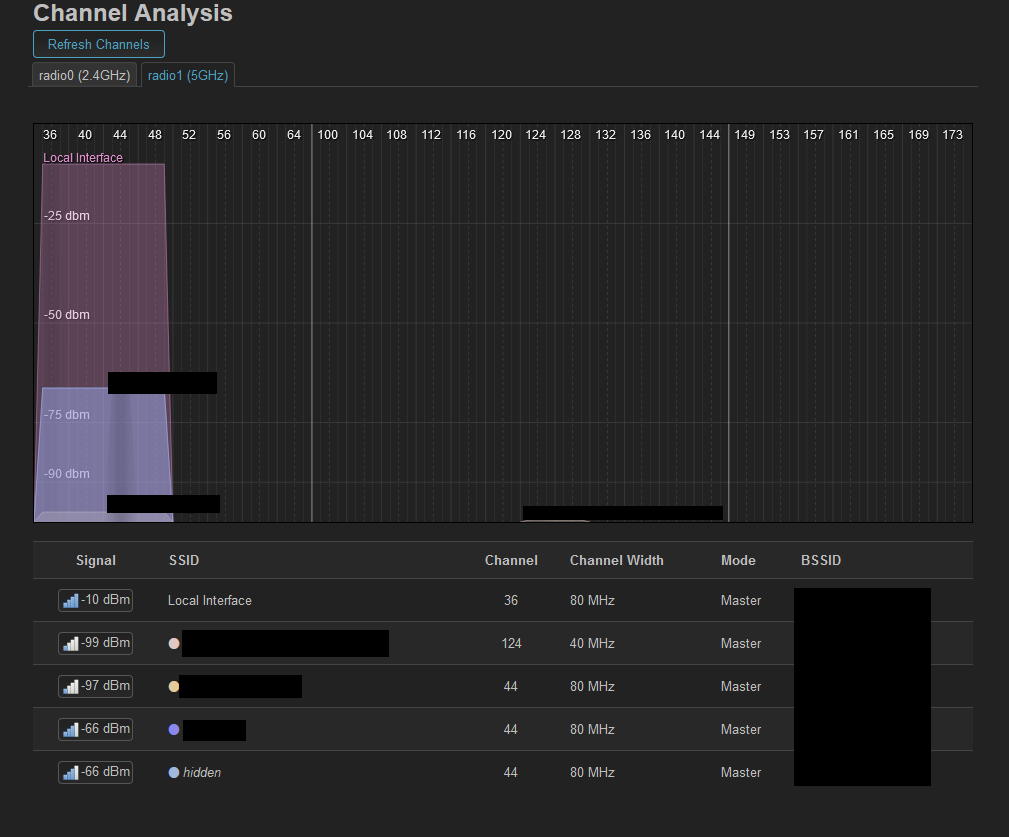
Task: Click signal icon in the hidden SSID row
Action: 70,773
